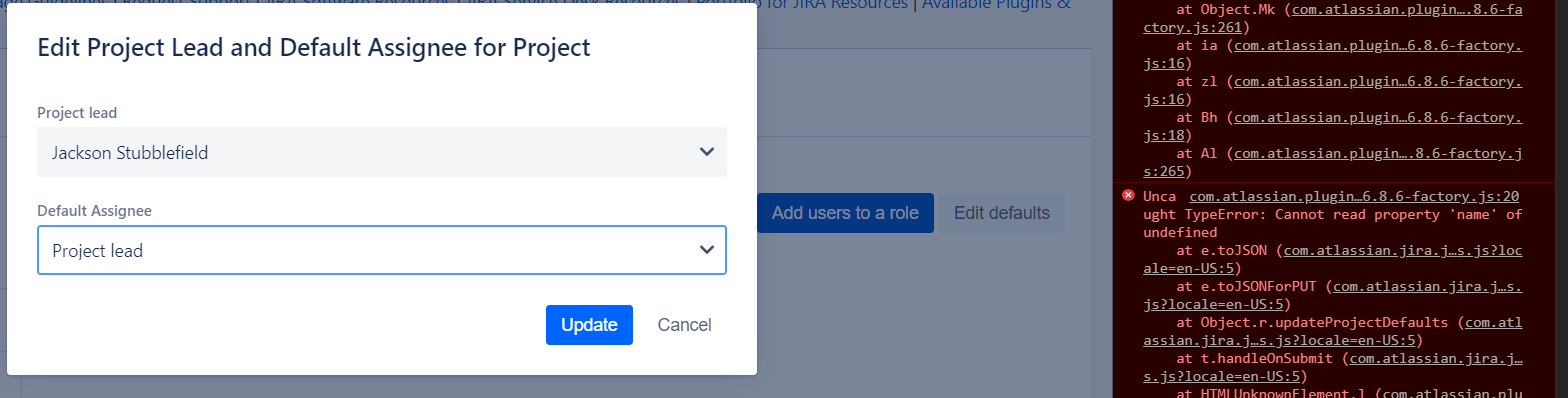Open source link for e.toJSON frame
The image size is (1568, 398).
click(1333, 259)
